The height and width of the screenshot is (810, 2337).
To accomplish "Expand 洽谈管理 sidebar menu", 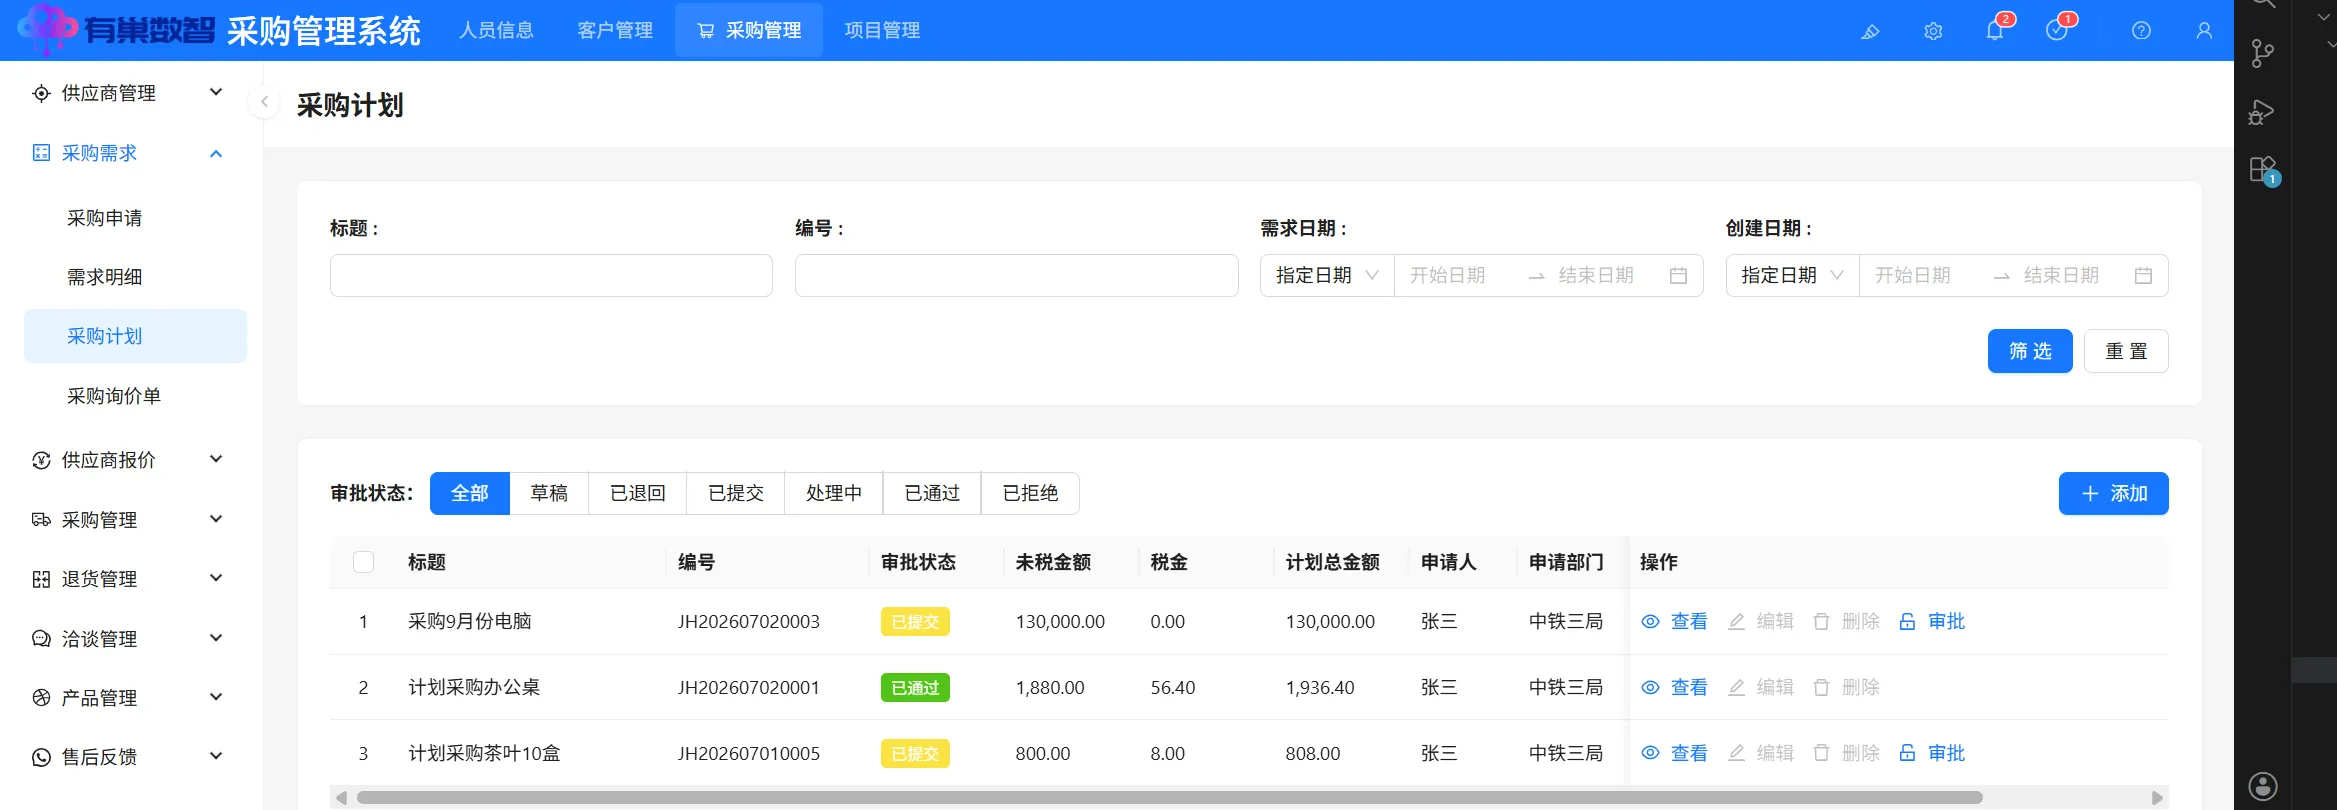I will point(135,639).
